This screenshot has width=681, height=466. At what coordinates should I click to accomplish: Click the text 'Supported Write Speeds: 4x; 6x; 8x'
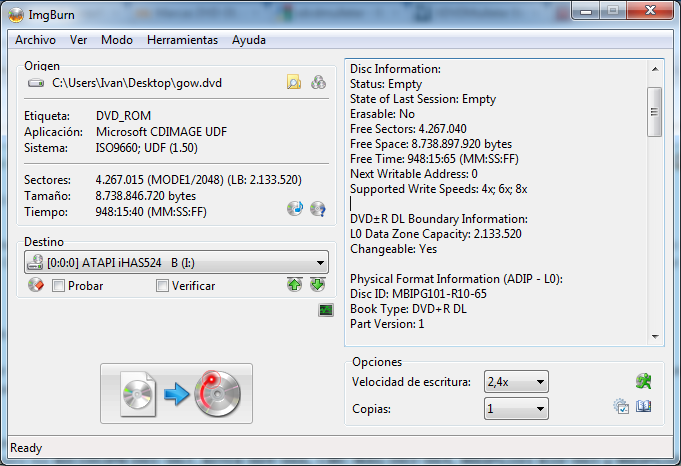(439, 189)
